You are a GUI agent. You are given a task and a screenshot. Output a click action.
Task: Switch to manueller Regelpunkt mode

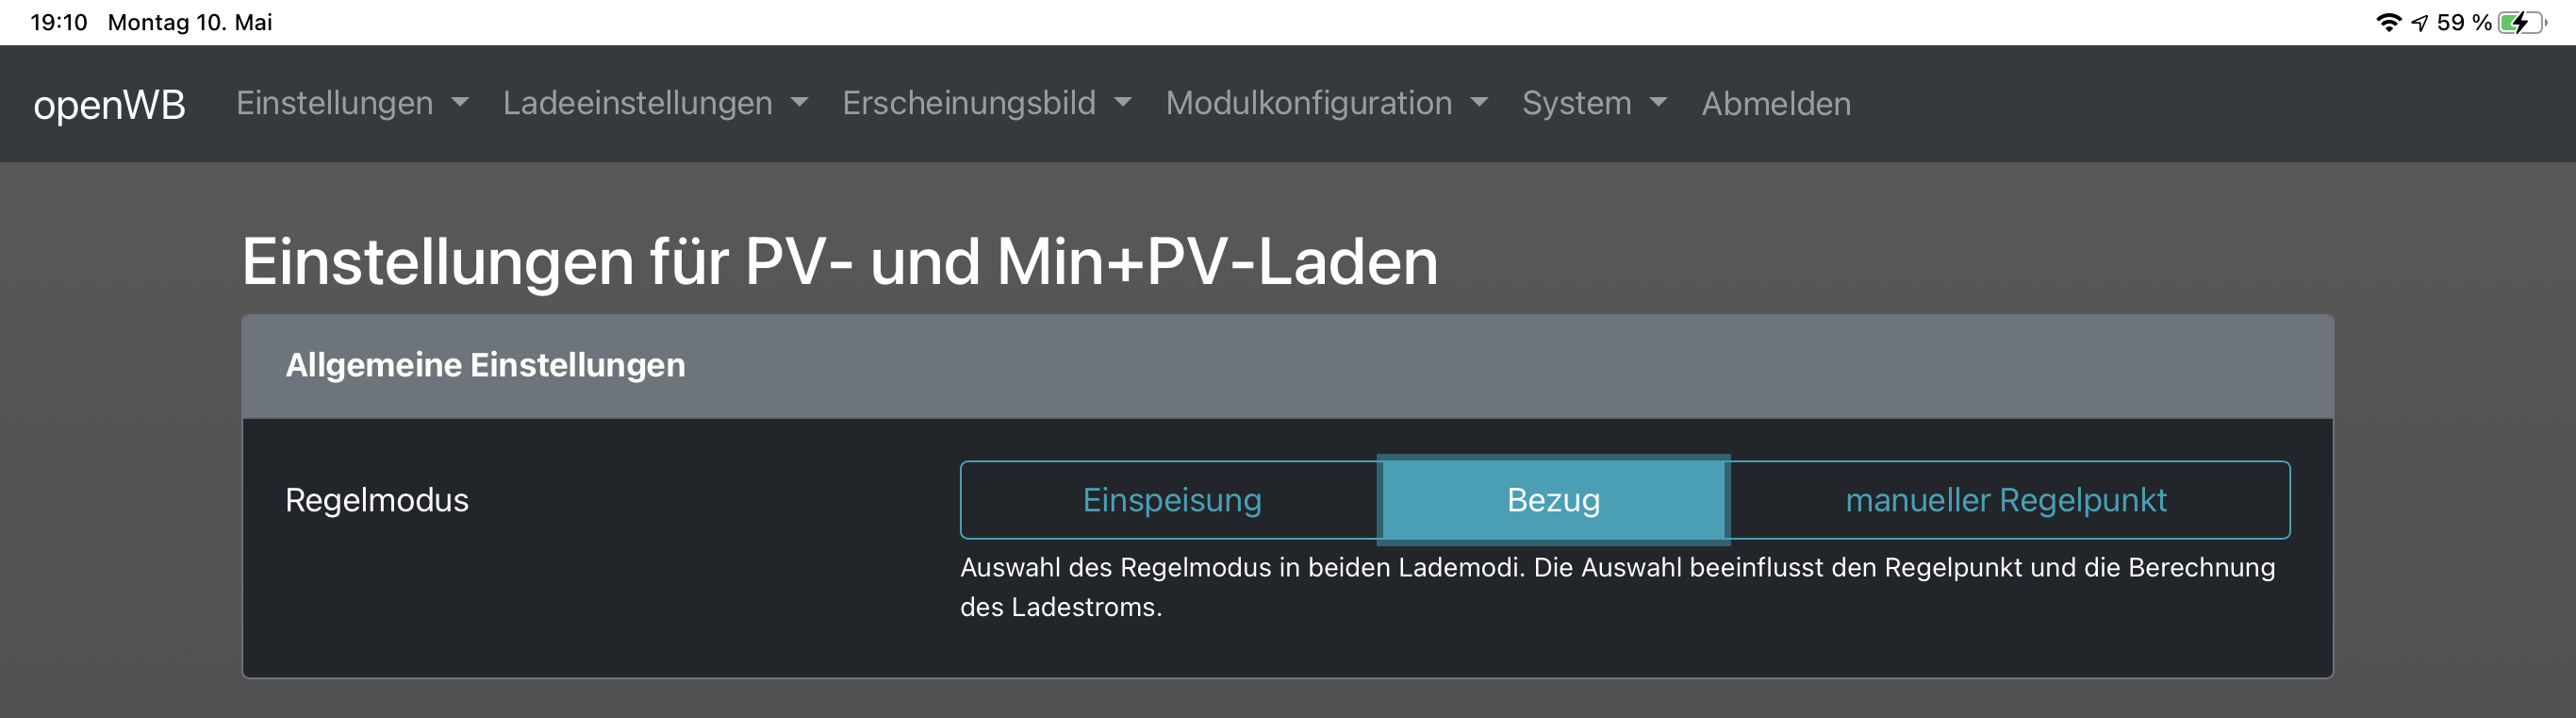coord(2005,500)
